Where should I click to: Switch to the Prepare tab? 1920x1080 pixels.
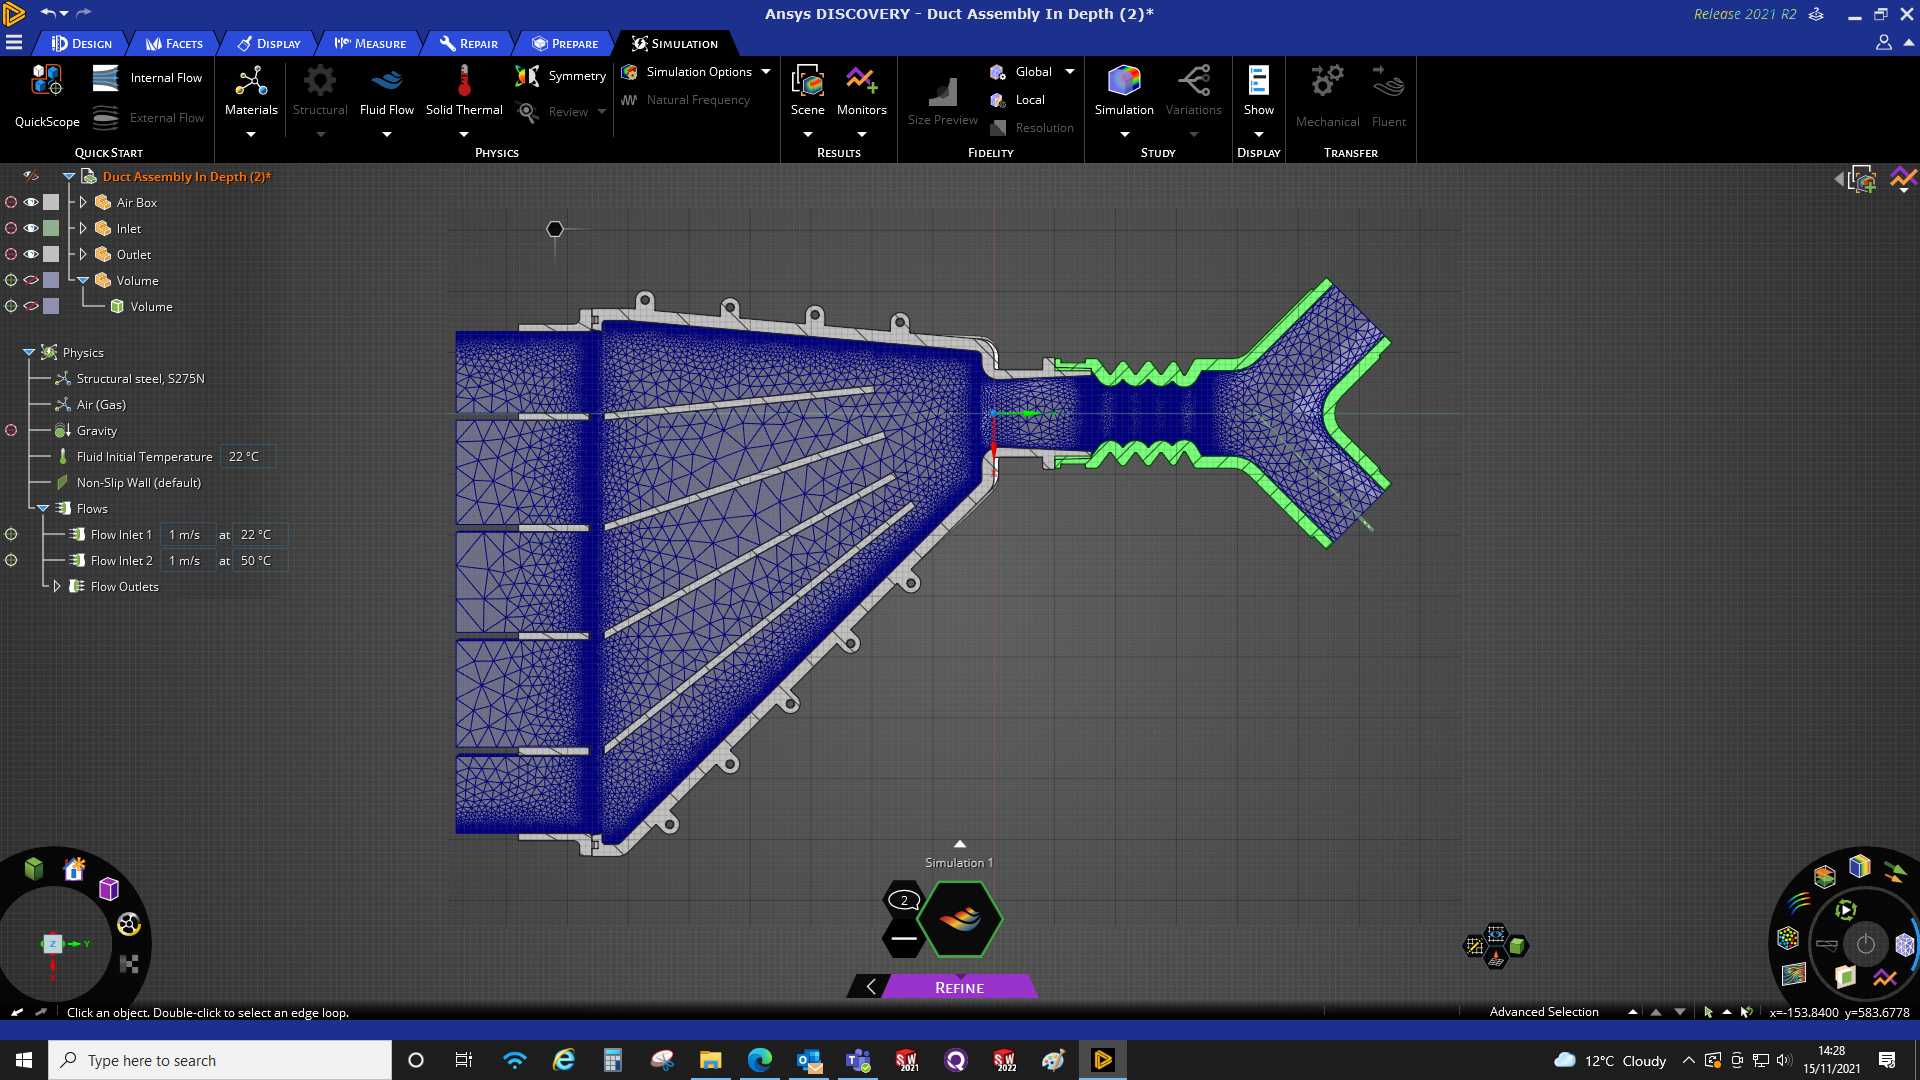point(565,43)
